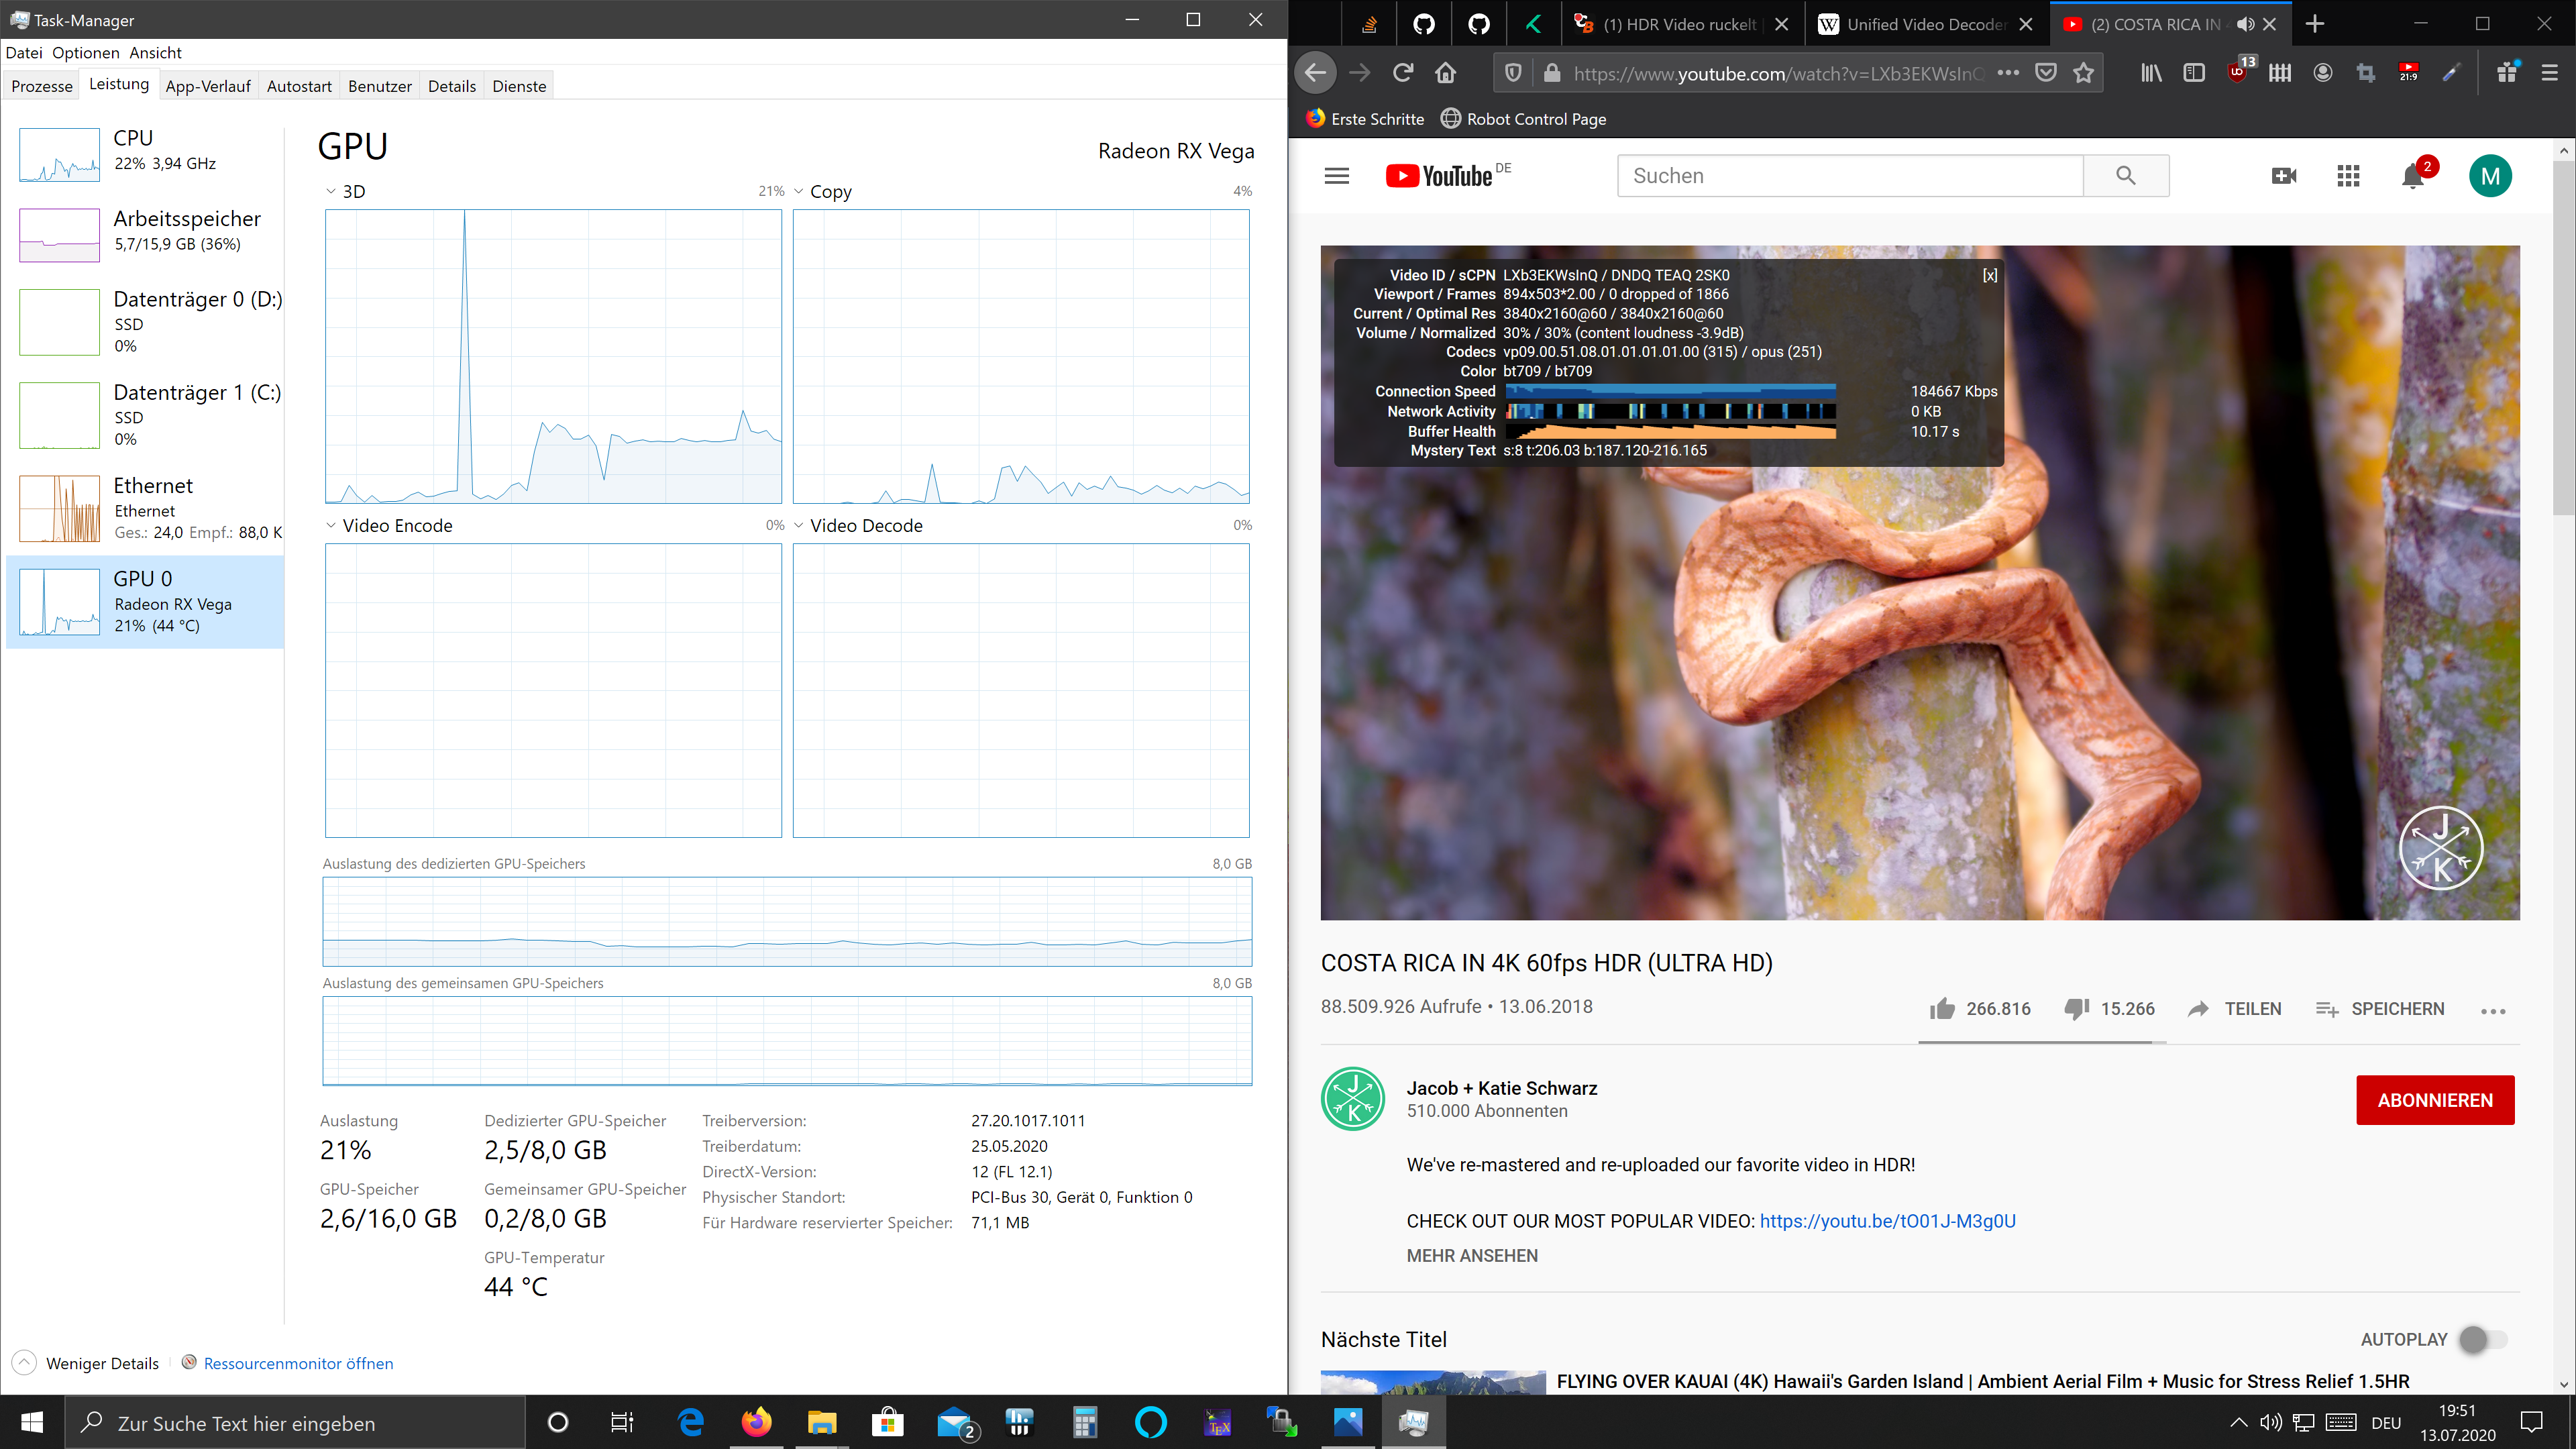Click the dislike thumbs-down icon
The width and height of the screenshot is (2576, 1449).
2077,1009
